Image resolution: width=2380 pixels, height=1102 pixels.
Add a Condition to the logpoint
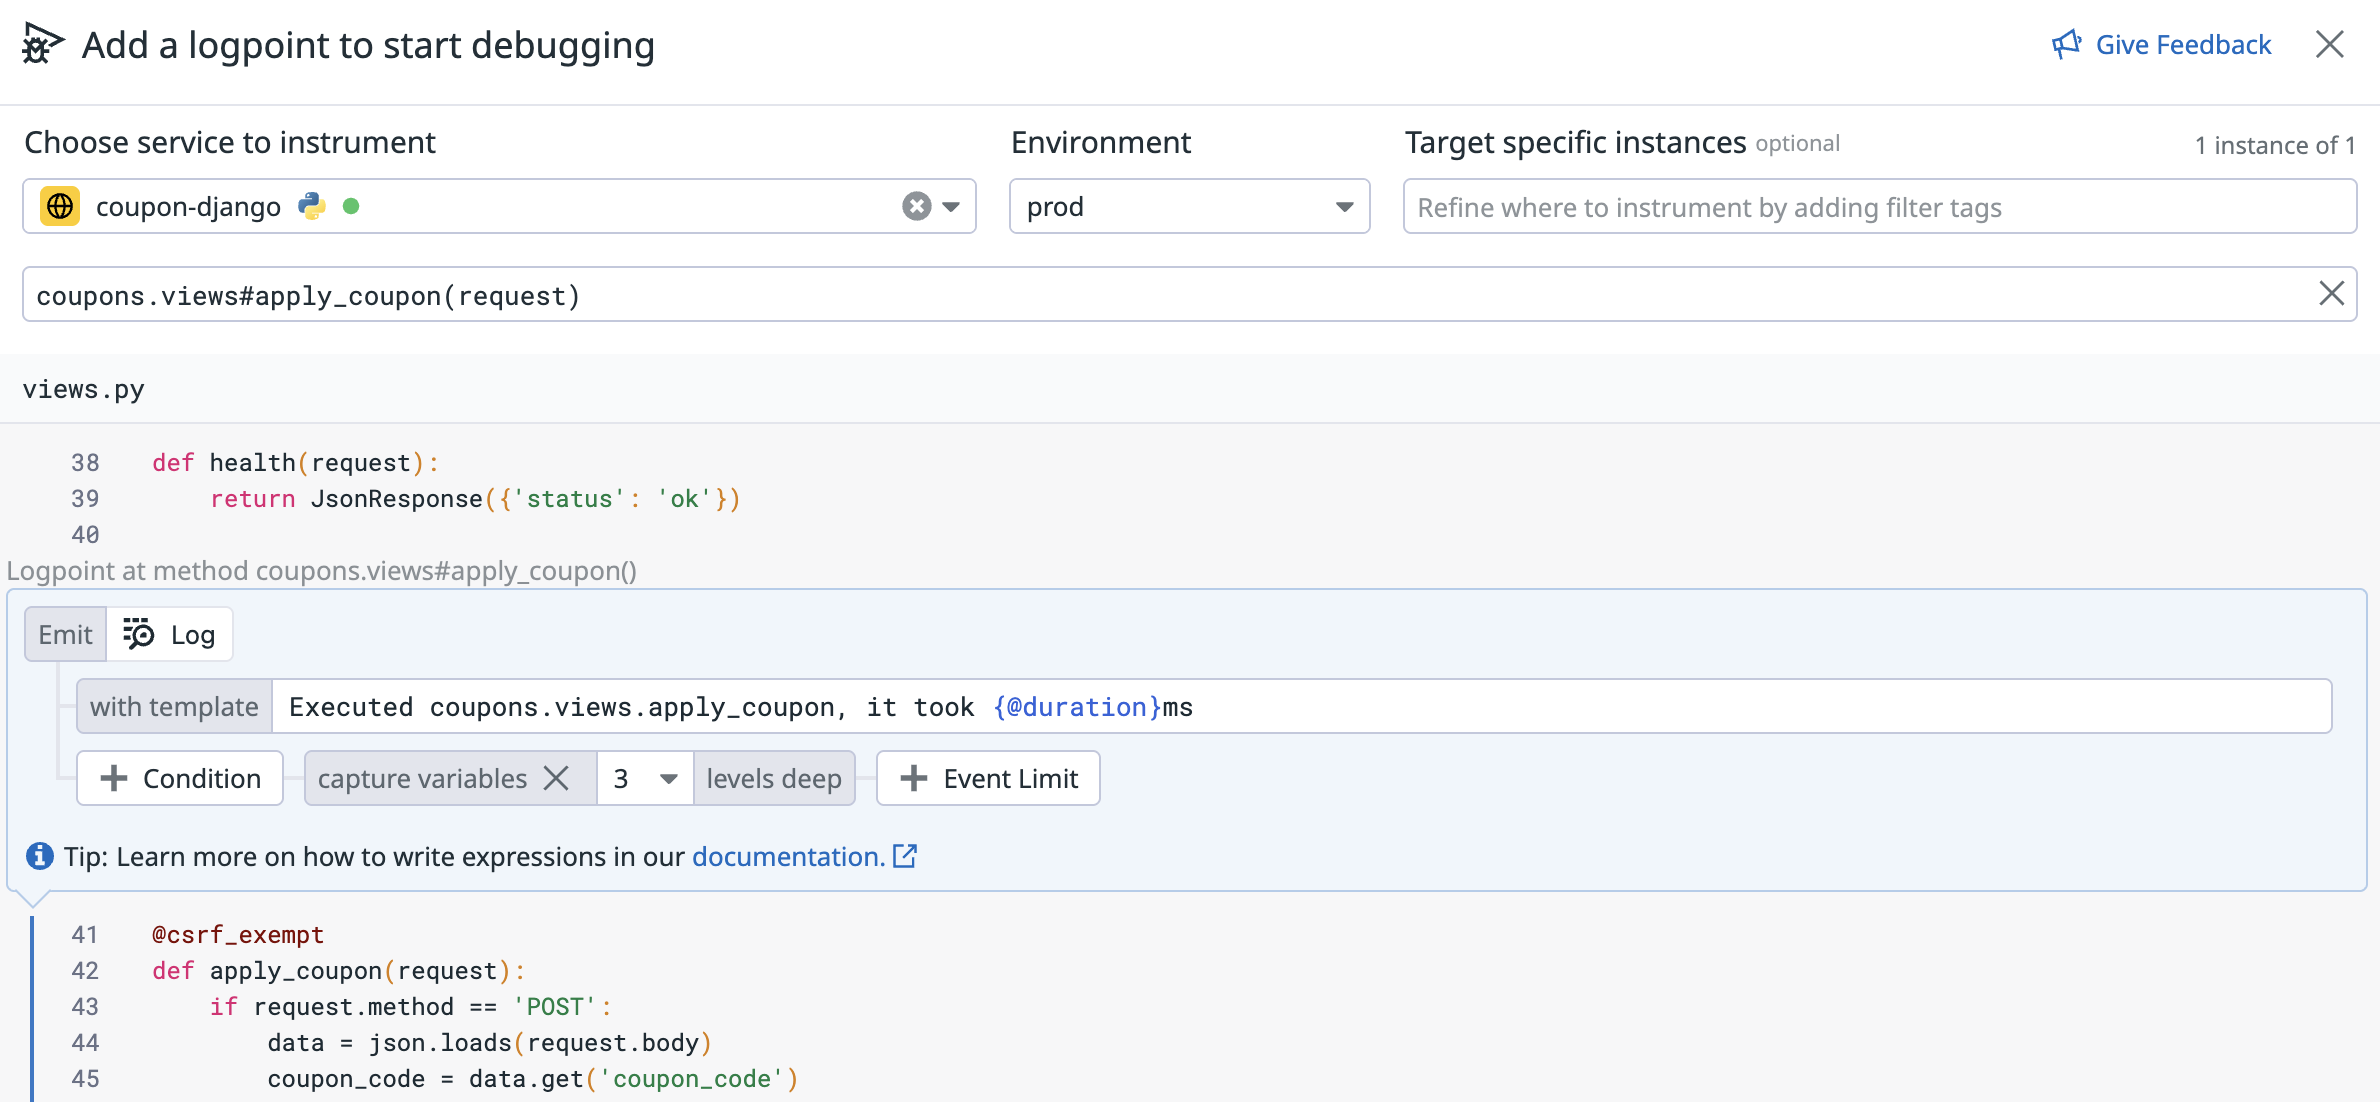pyautogui.click(x=181, y=778)
